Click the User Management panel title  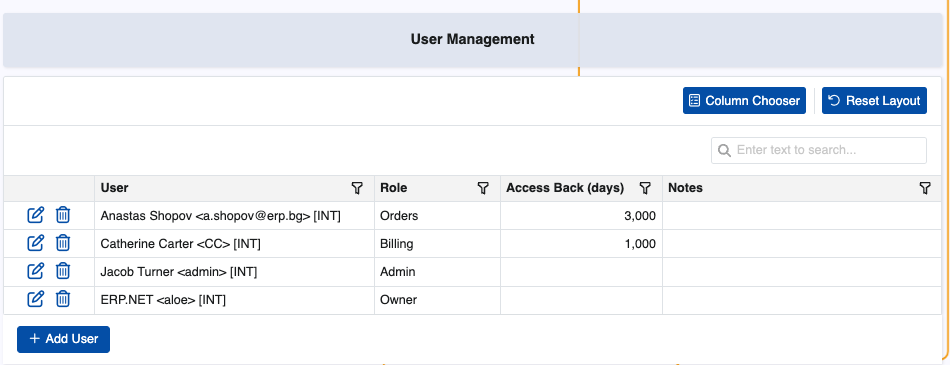[x=473, y=39]
